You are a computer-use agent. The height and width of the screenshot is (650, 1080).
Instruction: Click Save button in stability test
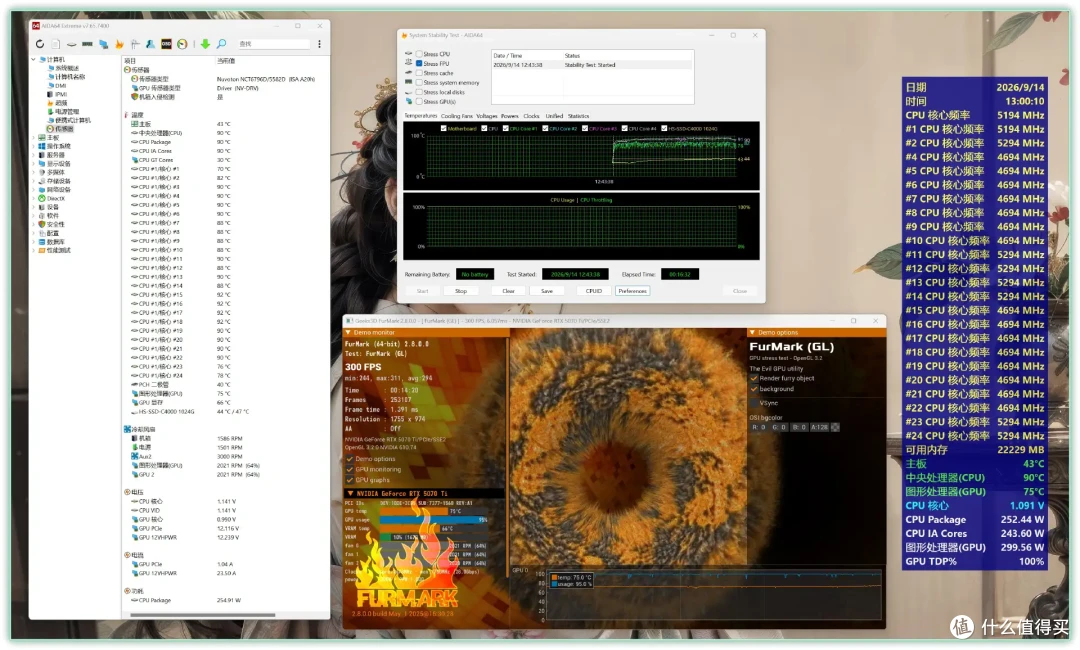tap(547, 291)
